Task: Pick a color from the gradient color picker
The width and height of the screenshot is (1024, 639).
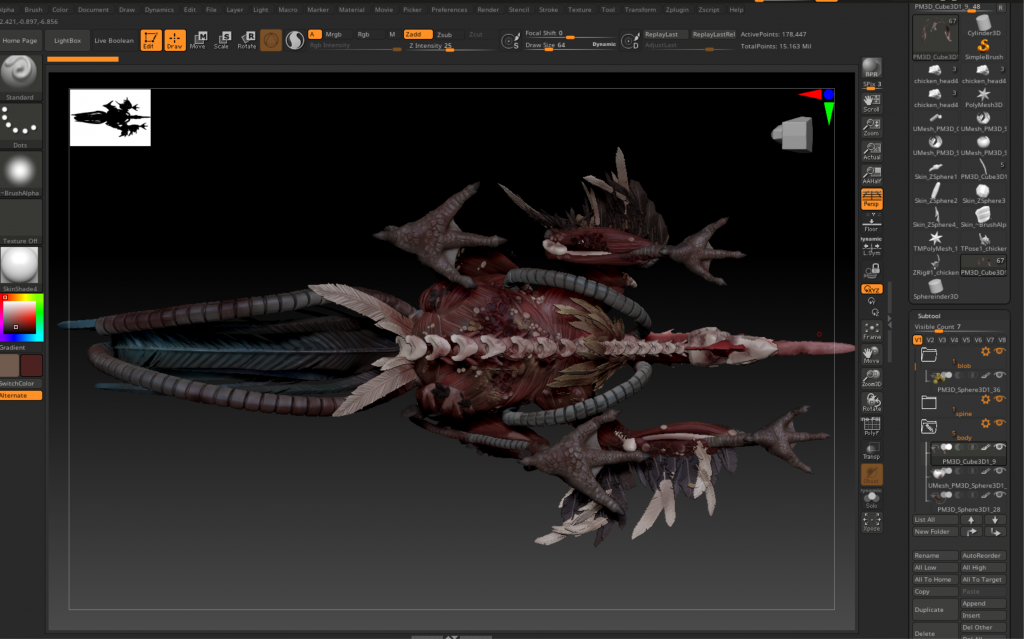Action: [20, 315]
